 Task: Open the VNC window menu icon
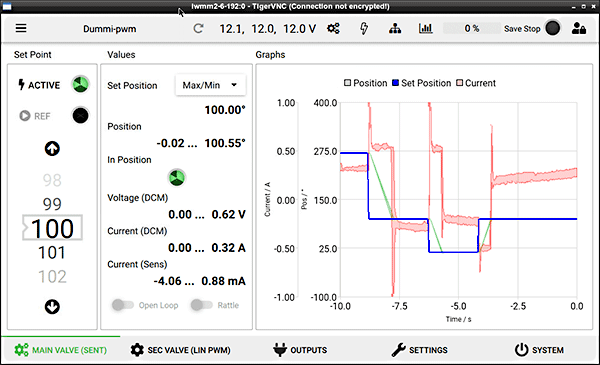[7, 7]
